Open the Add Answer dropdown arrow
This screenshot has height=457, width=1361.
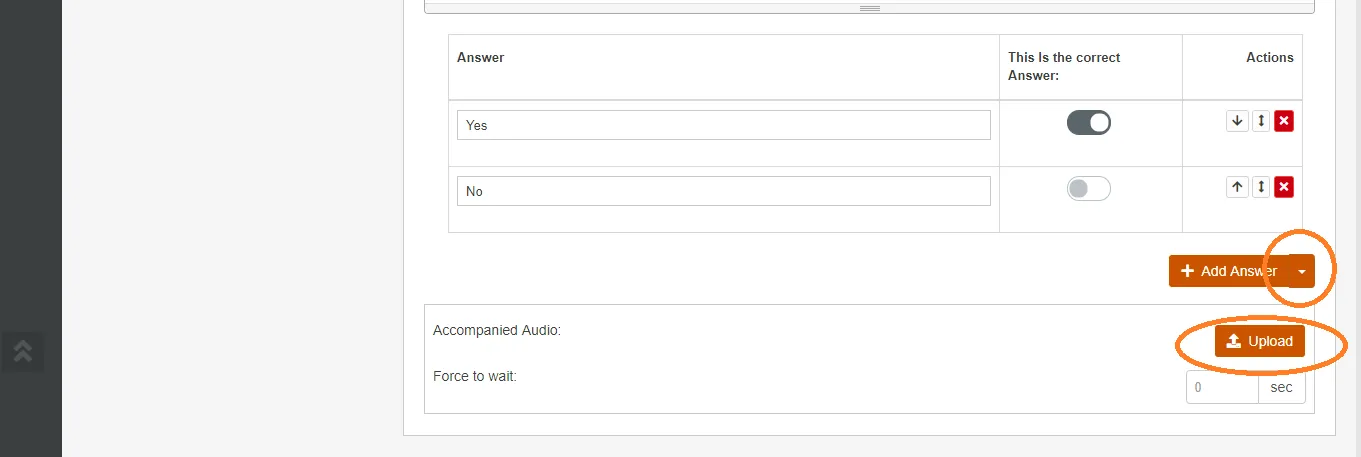point(1301,271)
